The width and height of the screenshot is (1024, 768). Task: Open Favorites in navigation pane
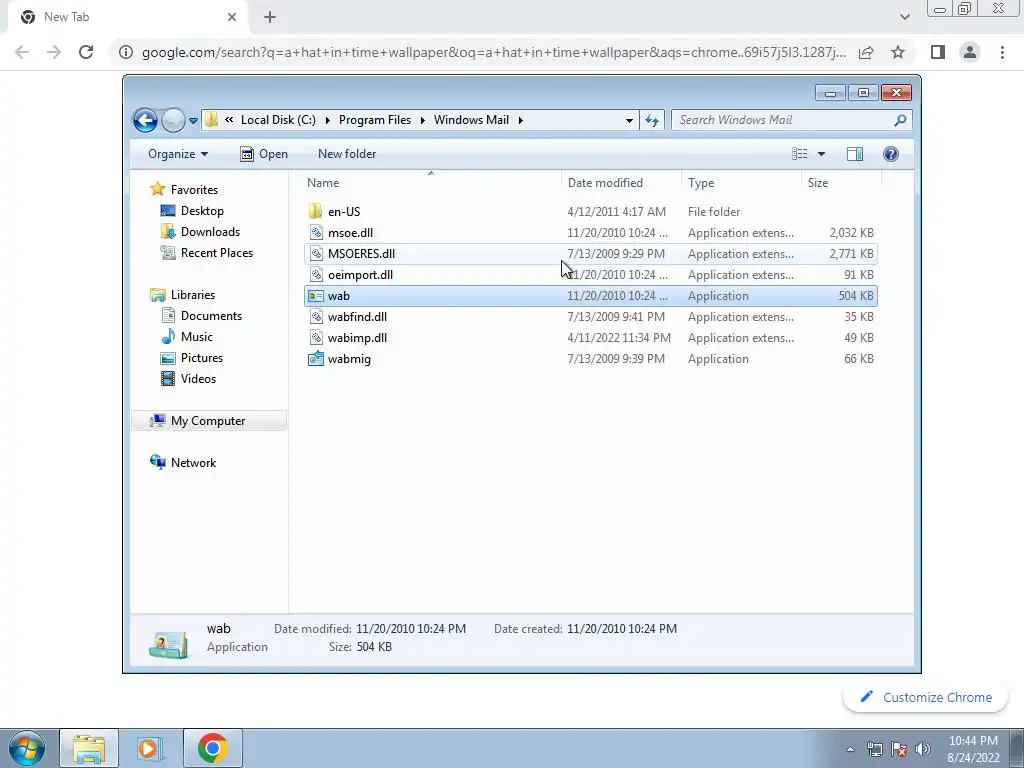coord(194,189)
